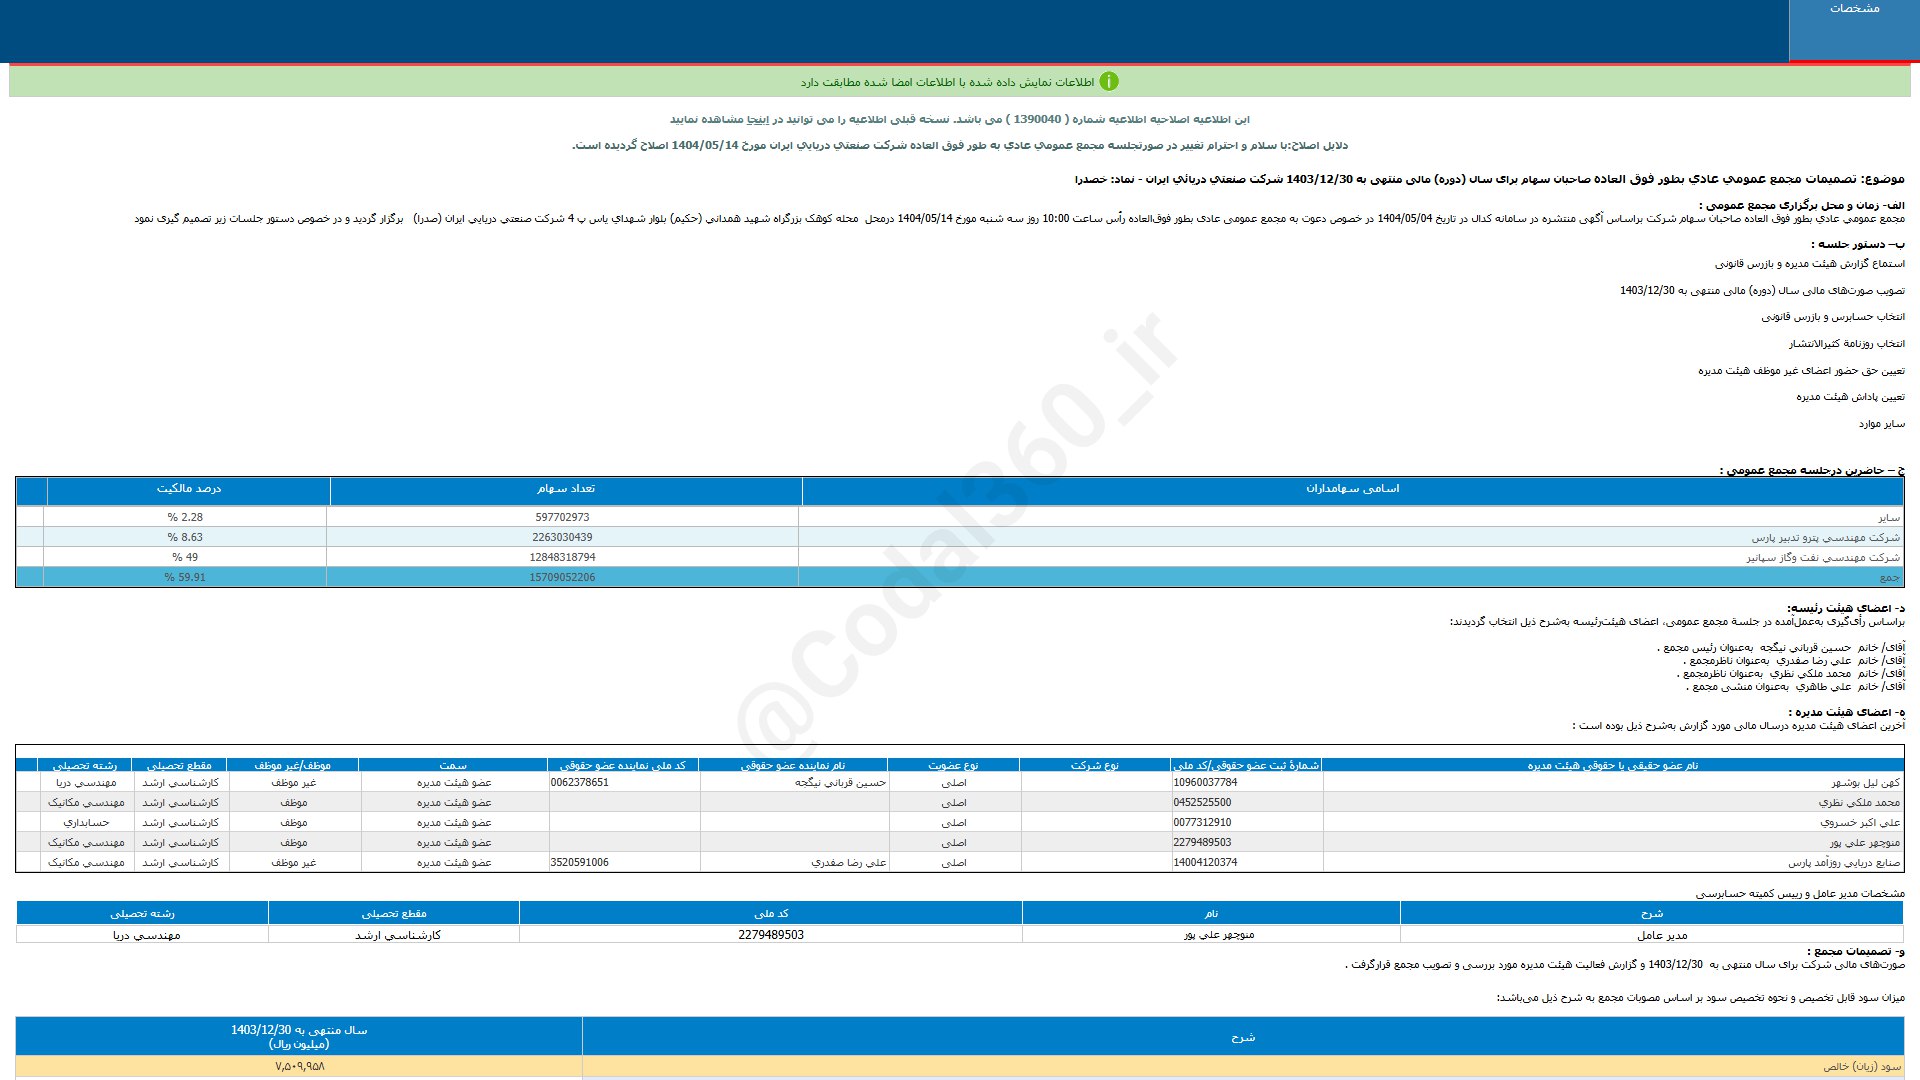Click the نام header in CEO table
Viewport: 1920px width, 1080px height.
click(x=1211, y=914)
